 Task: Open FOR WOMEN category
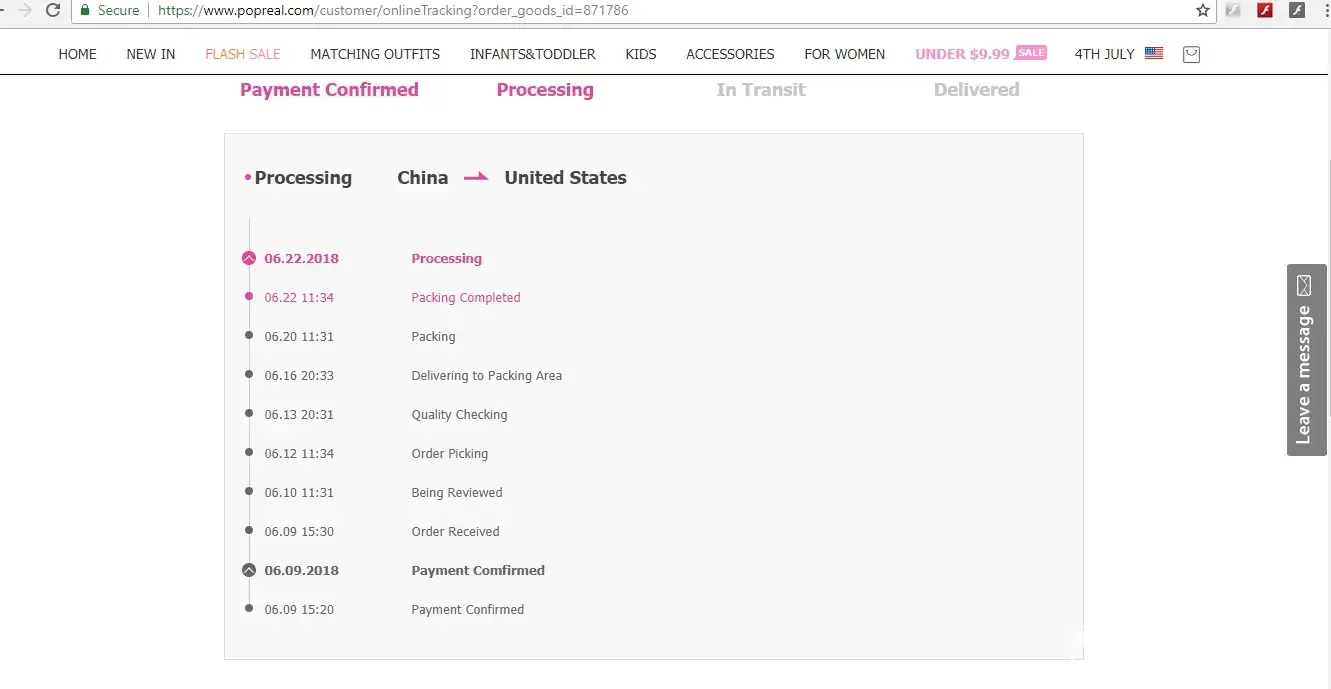844,54
